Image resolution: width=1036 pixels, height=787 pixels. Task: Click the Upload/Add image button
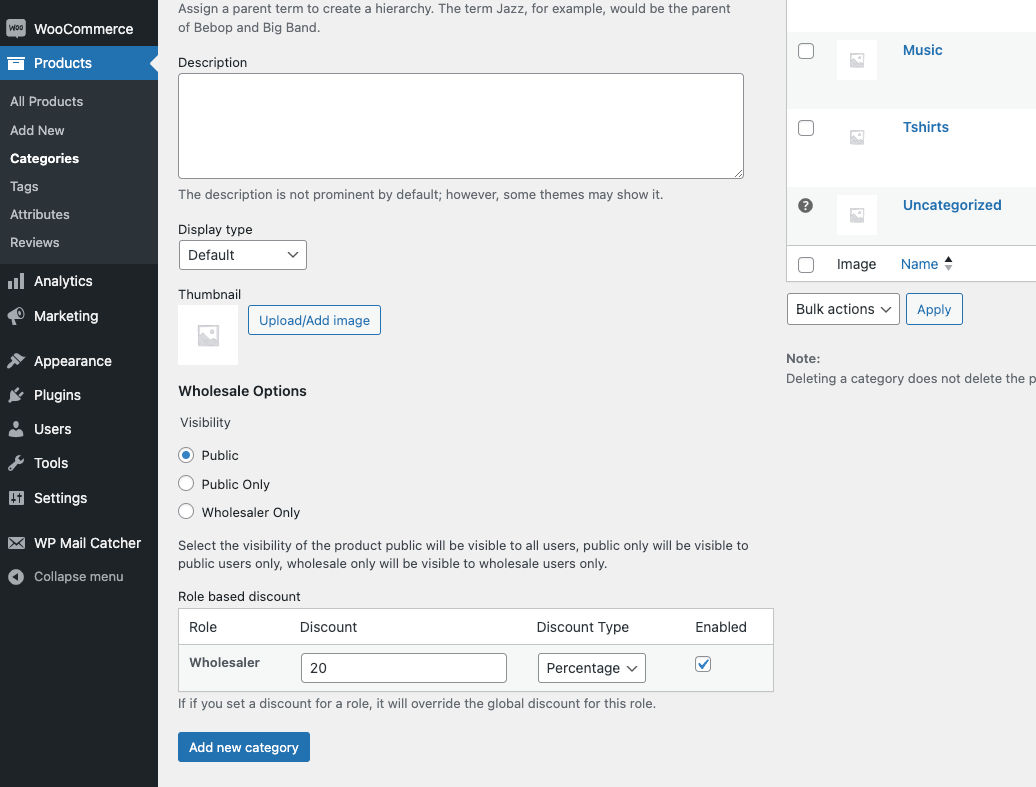[314, 320]
